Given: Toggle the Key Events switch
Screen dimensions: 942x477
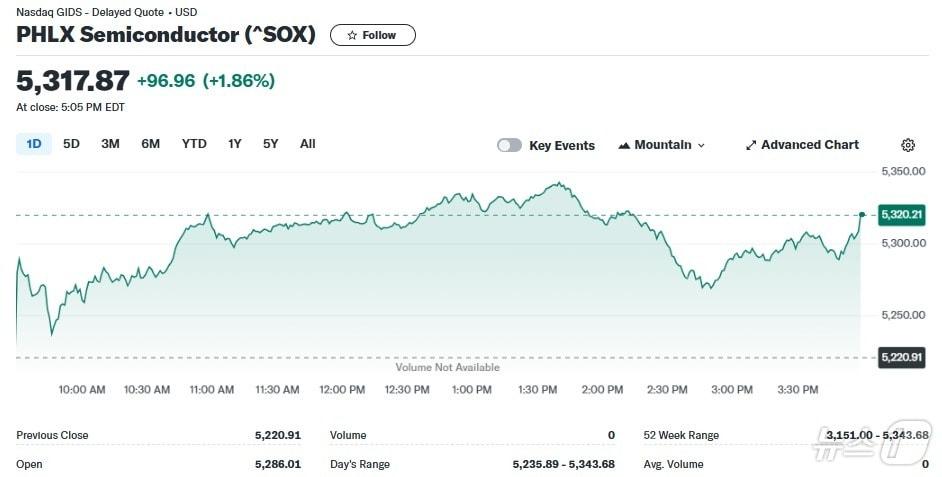Looking at the screenshot, I should (x=509, y=145).
